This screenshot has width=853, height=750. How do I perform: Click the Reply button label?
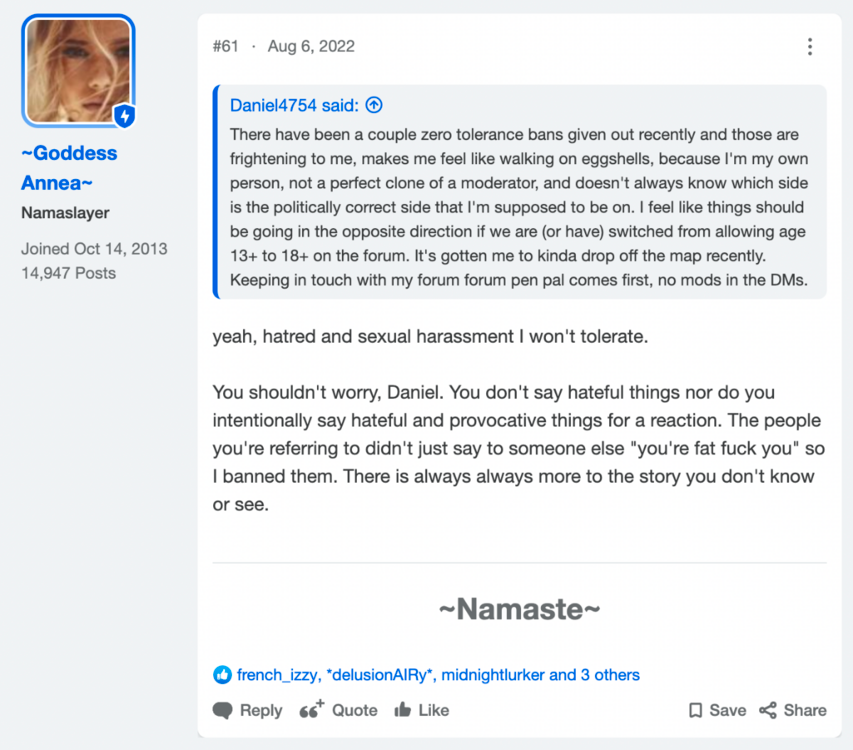click(261, 710)
